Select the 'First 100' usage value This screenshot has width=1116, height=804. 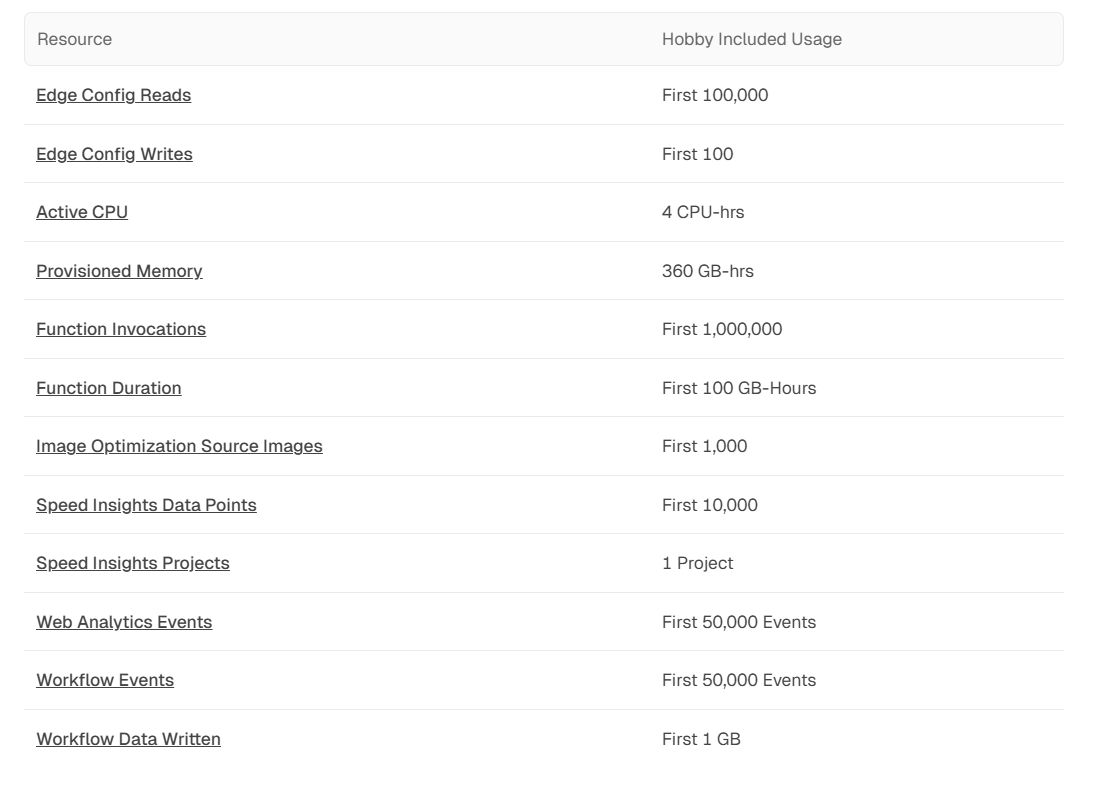[698, 154]
